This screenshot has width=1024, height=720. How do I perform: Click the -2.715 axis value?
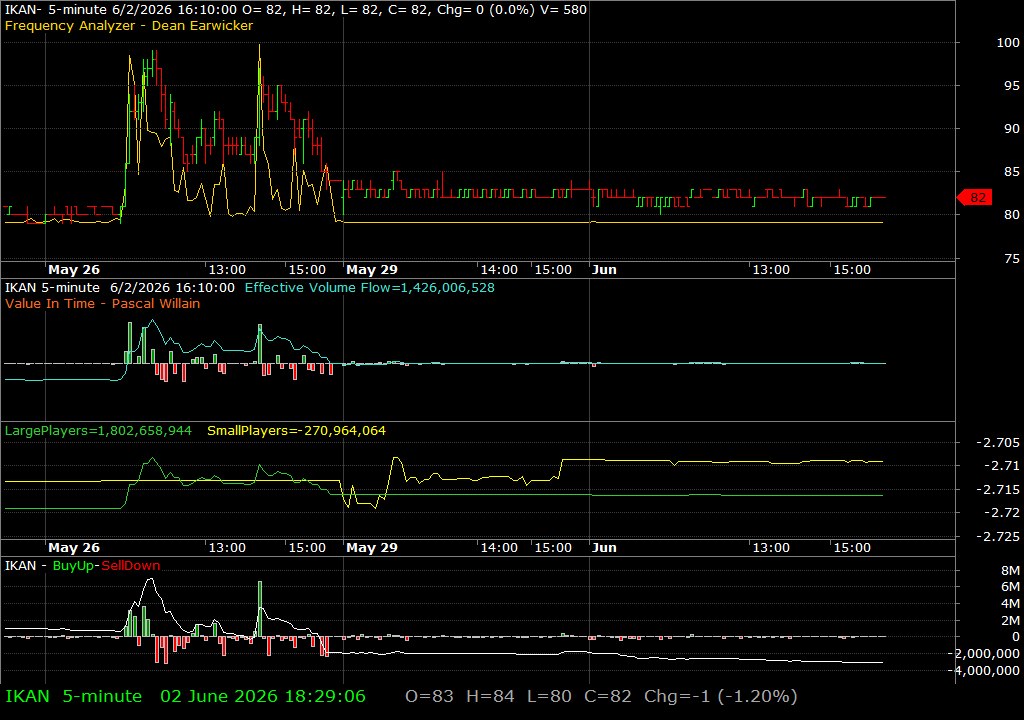[997, 489]
